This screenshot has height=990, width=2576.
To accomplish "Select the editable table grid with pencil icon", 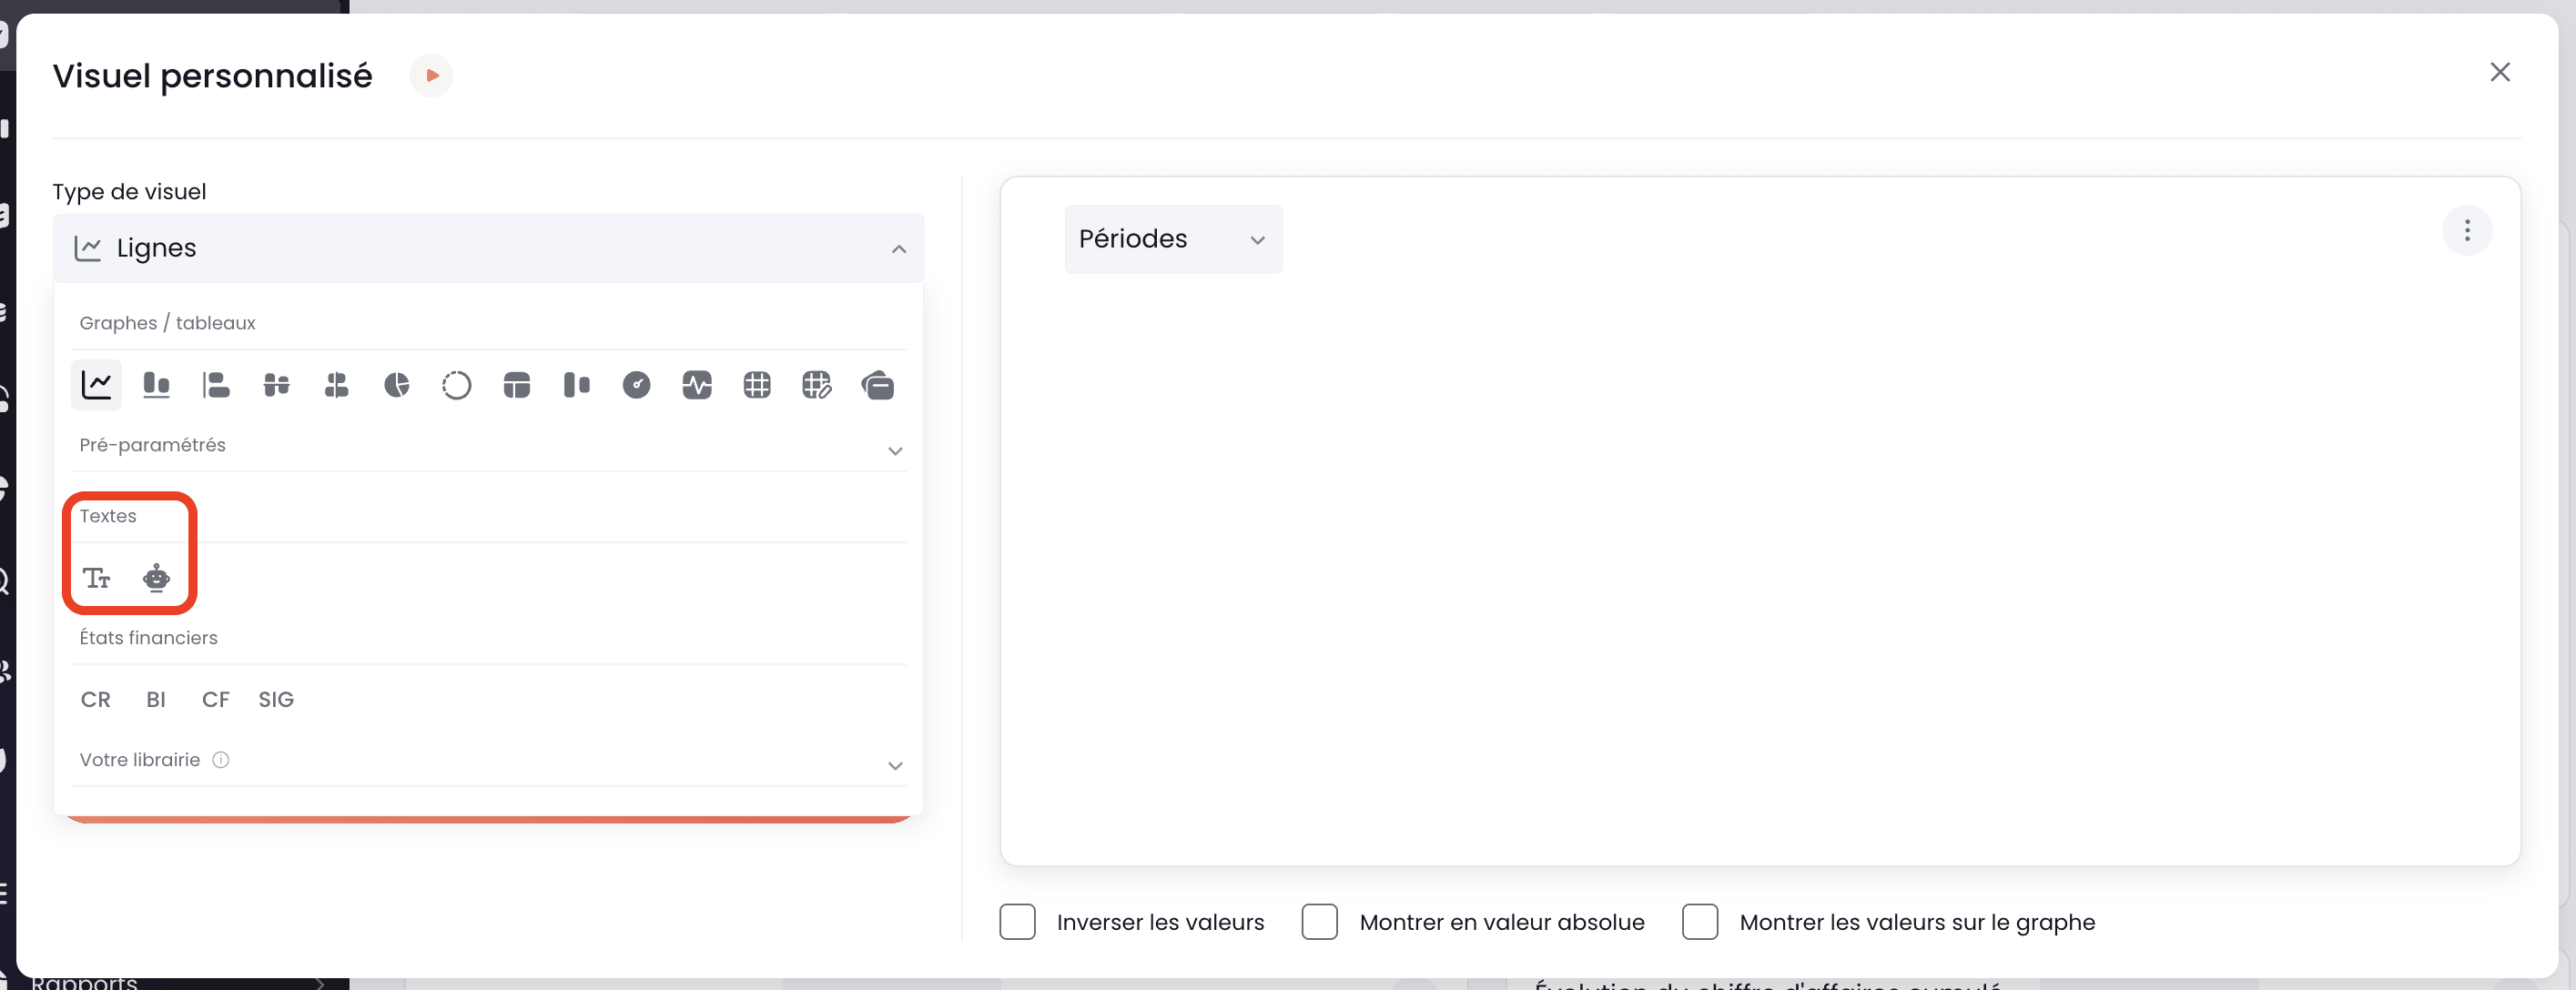I will coord(816,385).
